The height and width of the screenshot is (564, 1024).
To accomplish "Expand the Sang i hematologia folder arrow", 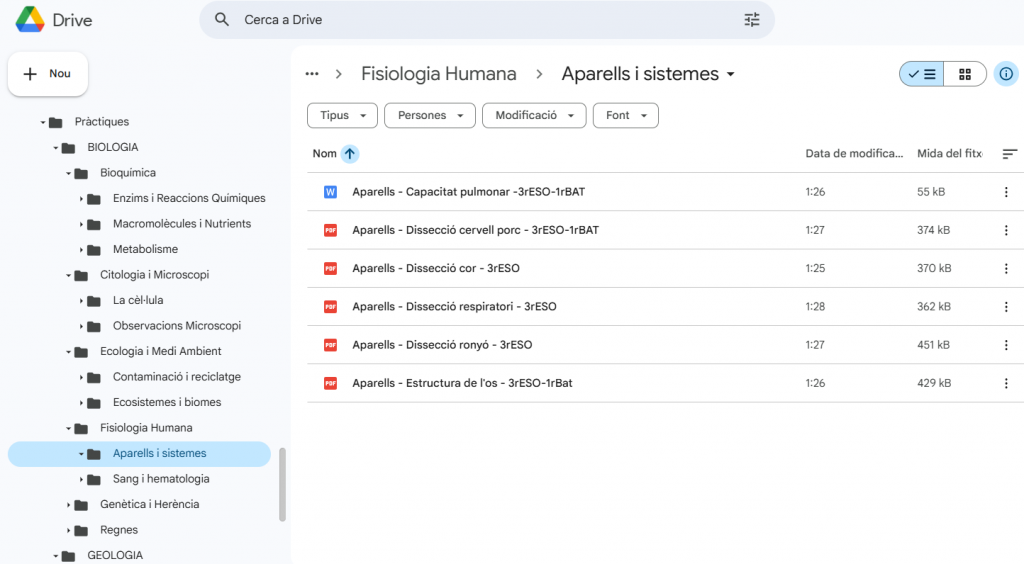I will [x=81, y=480].
